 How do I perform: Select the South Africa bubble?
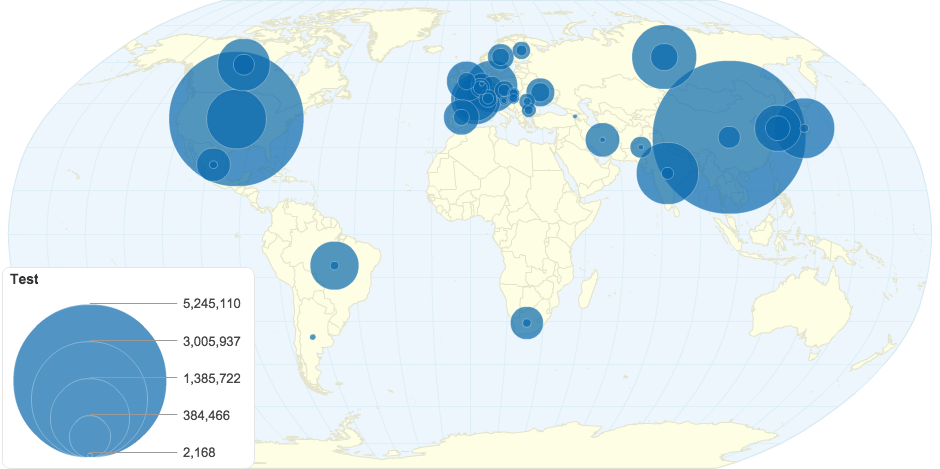[x=527, y=323]
